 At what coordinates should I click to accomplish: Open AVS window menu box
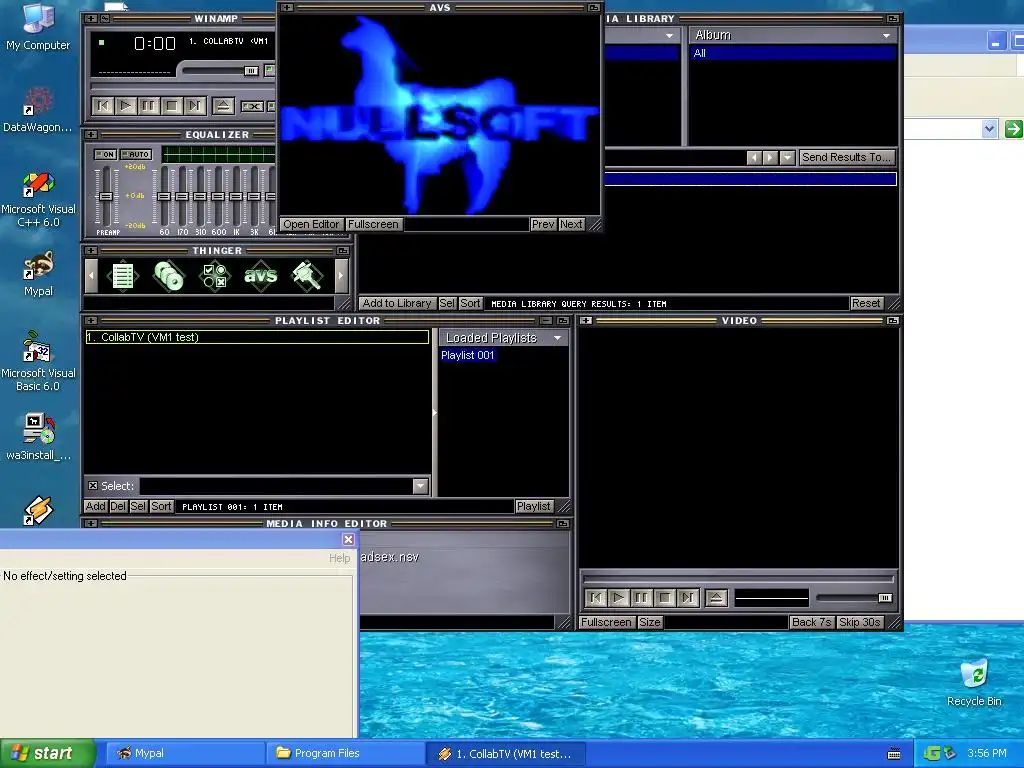pyautogui.click(x=287, y=8)
